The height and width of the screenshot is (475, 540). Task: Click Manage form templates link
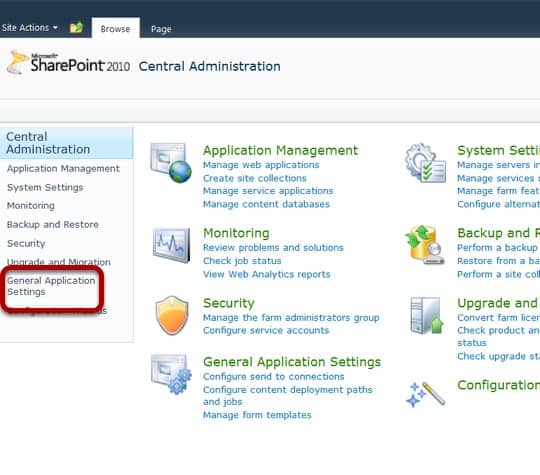tap(257, 415)
